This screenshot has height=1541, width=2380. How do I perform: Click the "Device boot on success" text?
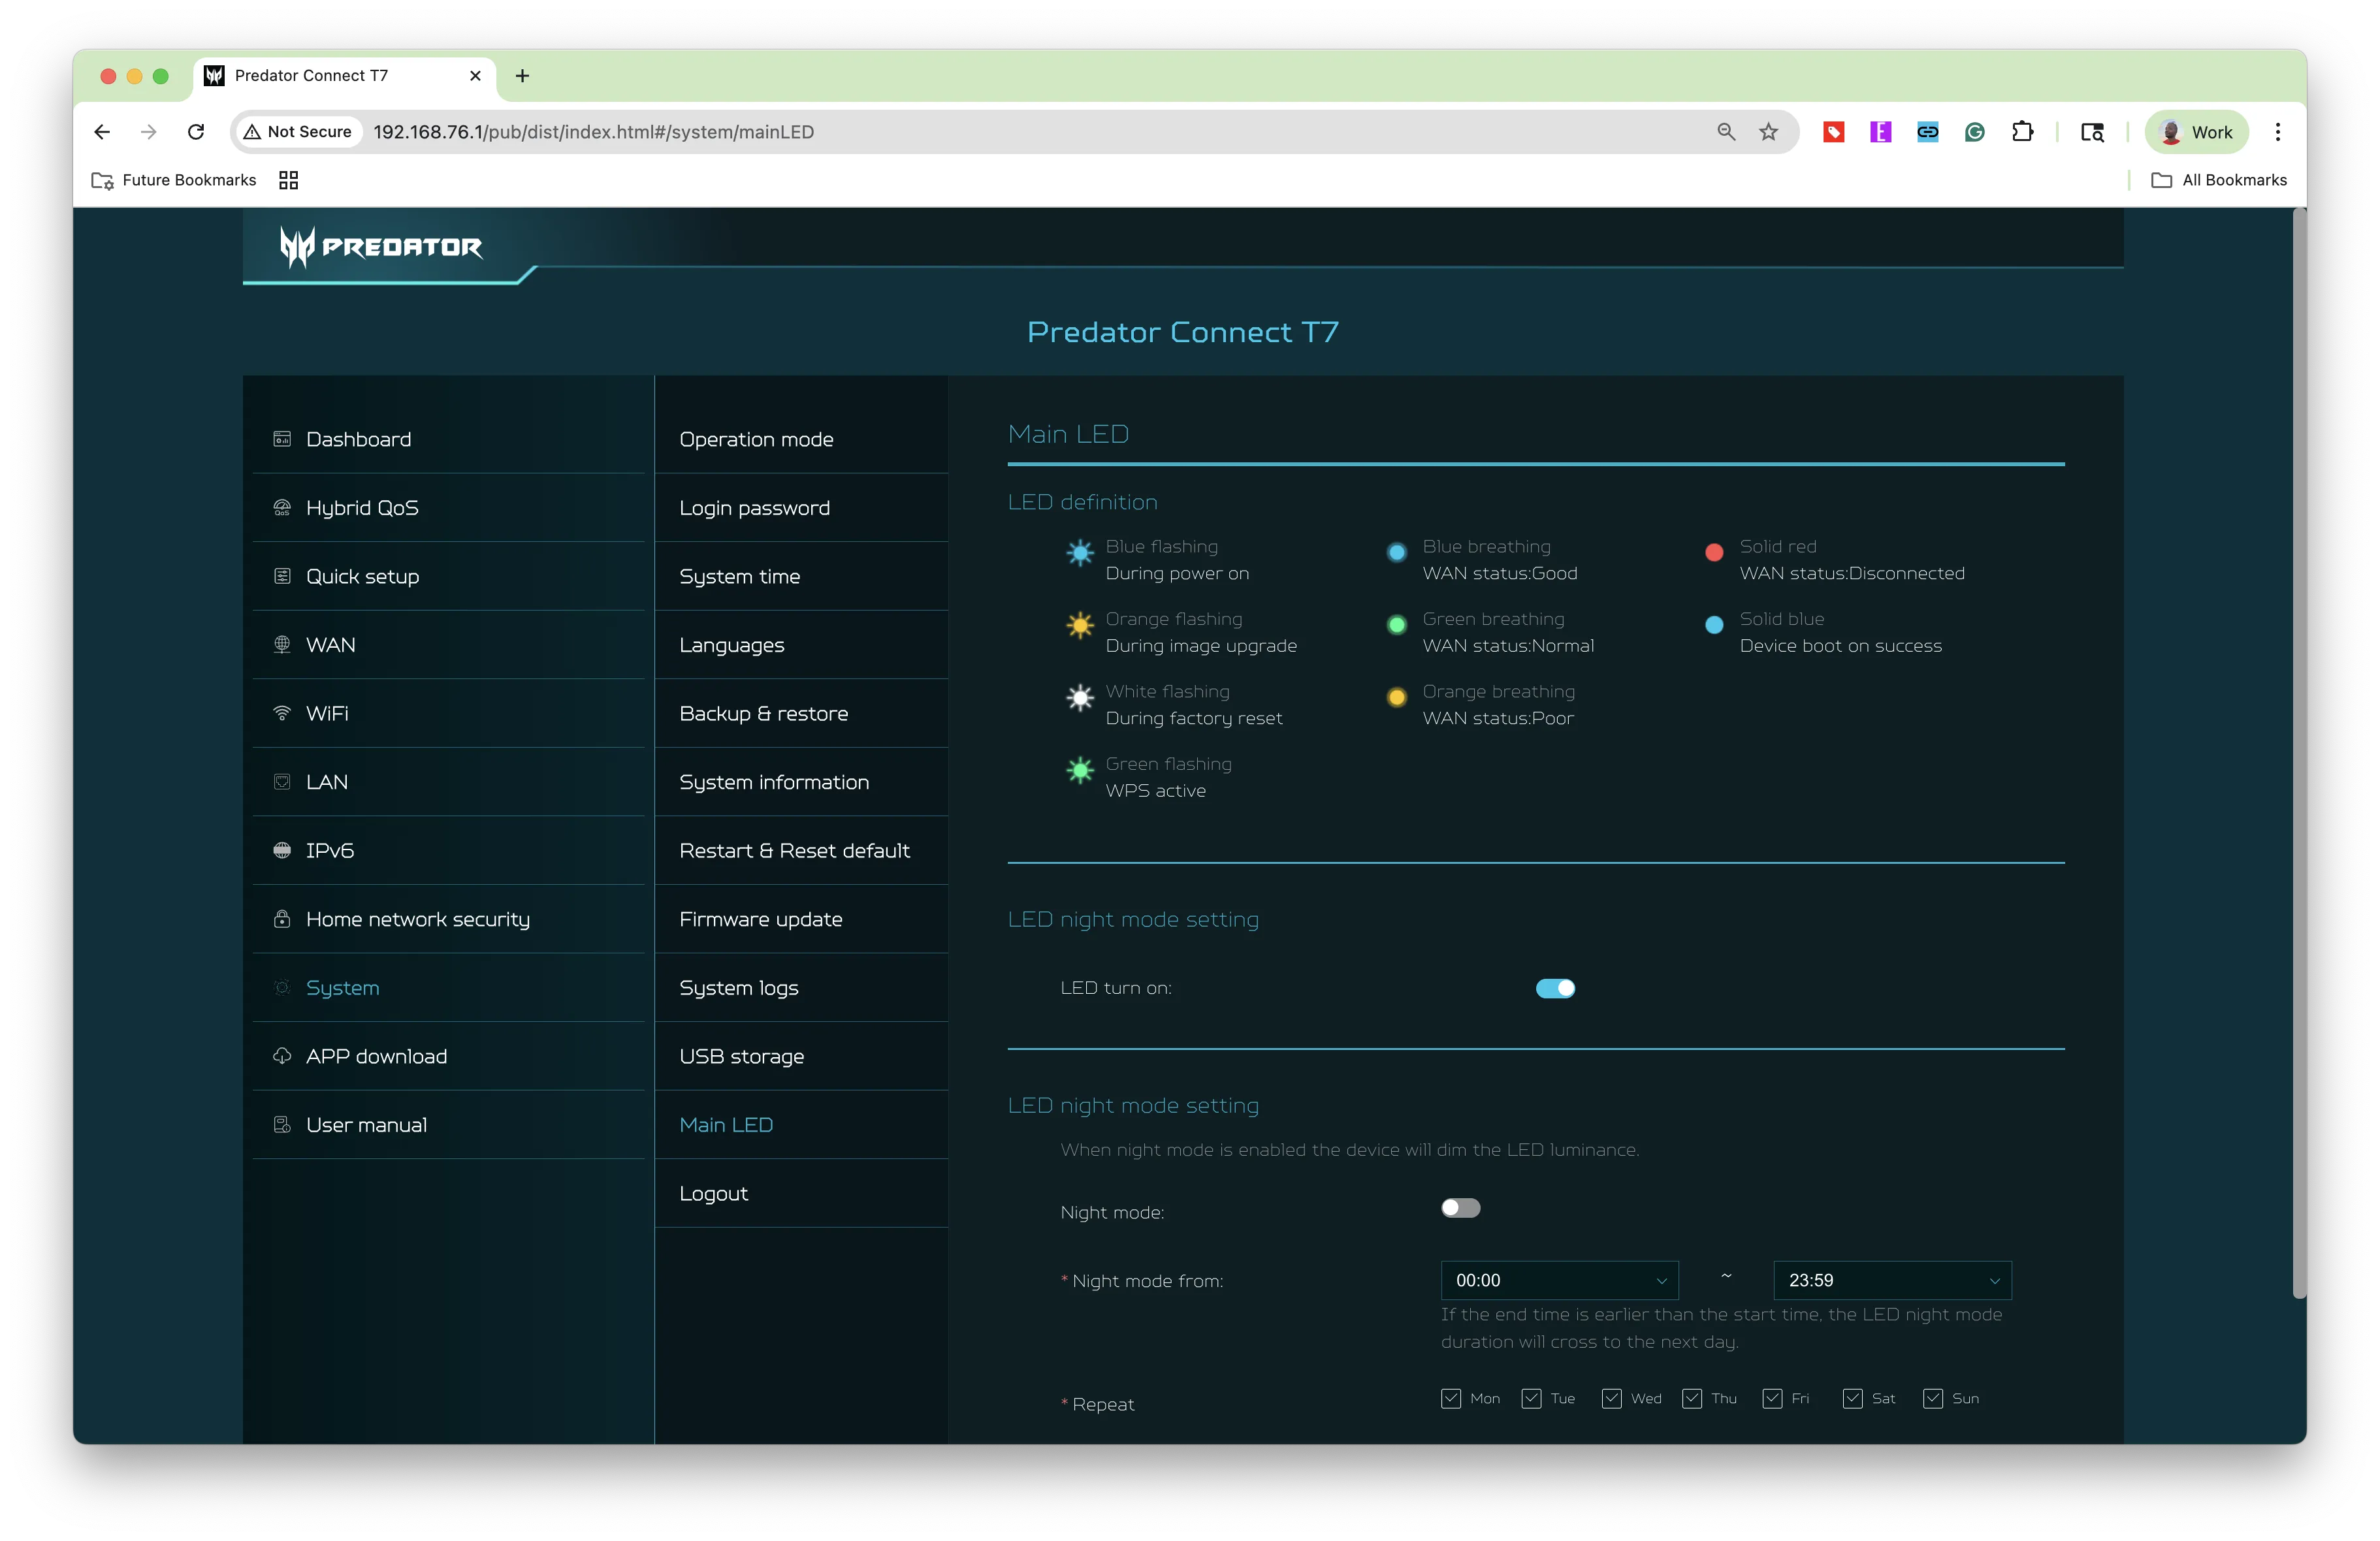(x=1841, y=646)
